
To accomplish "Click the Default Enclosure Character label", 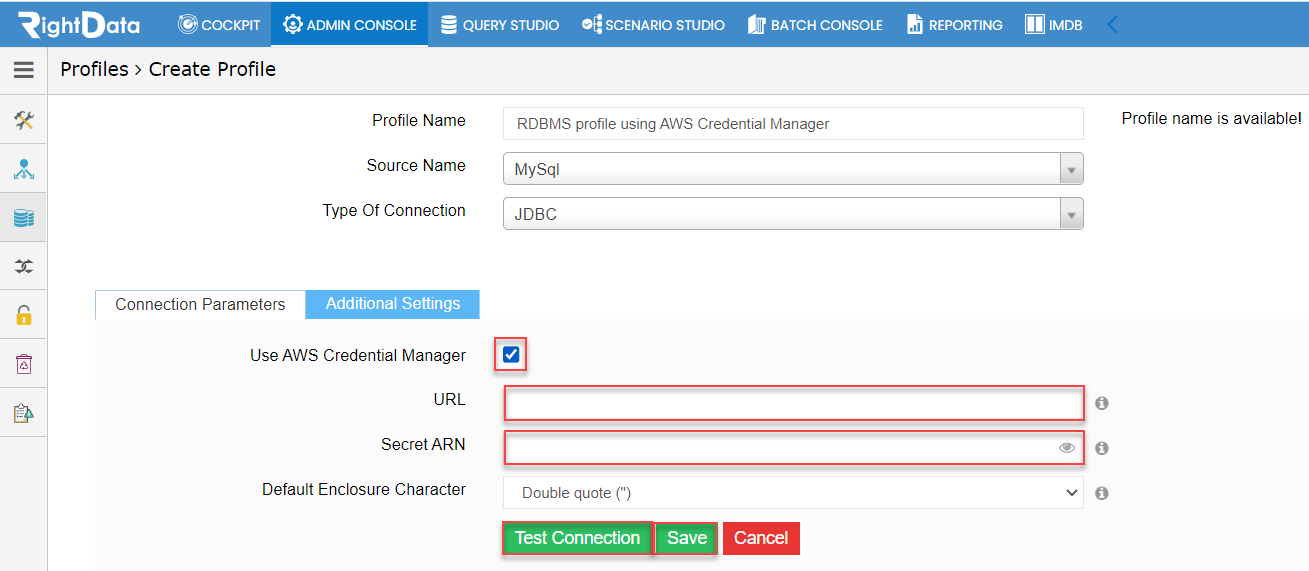I will (364, 489).
